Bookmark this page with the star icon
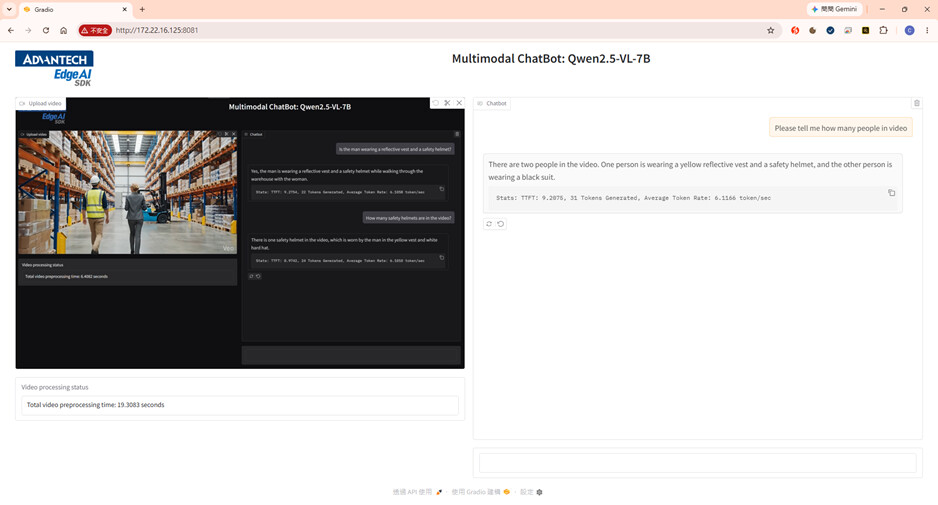Viewport: 938px width, 505px height. point(770,30)
